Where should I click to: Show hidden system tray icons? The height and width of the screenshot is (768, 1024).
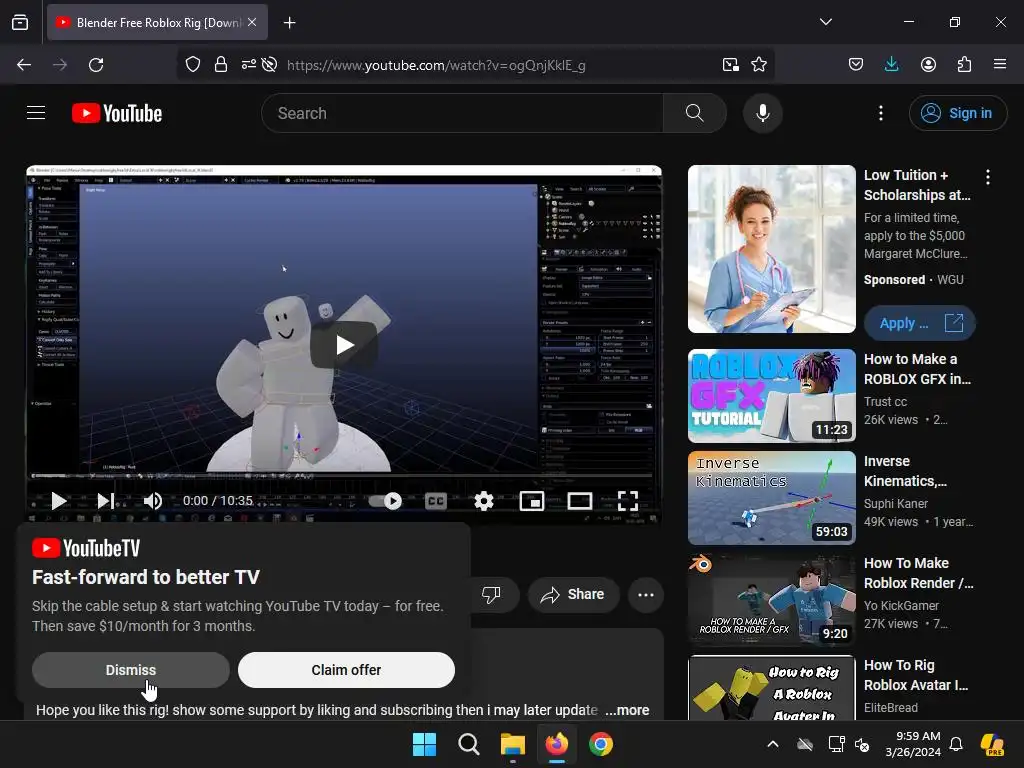coord(773,744)
